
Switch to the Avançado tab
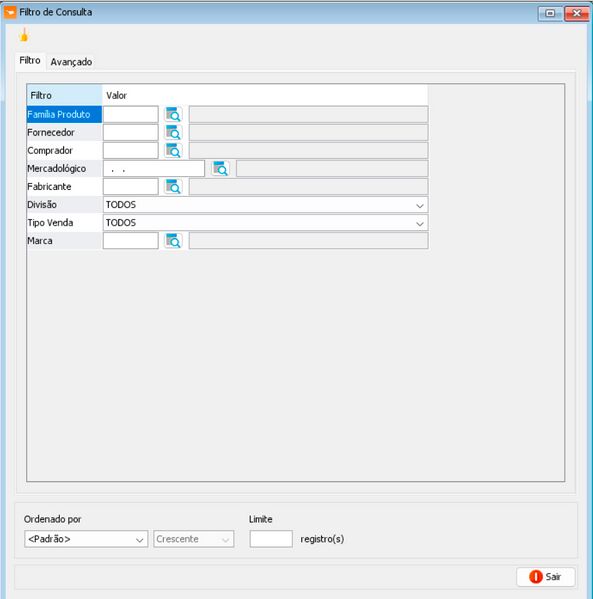[71, 62]
